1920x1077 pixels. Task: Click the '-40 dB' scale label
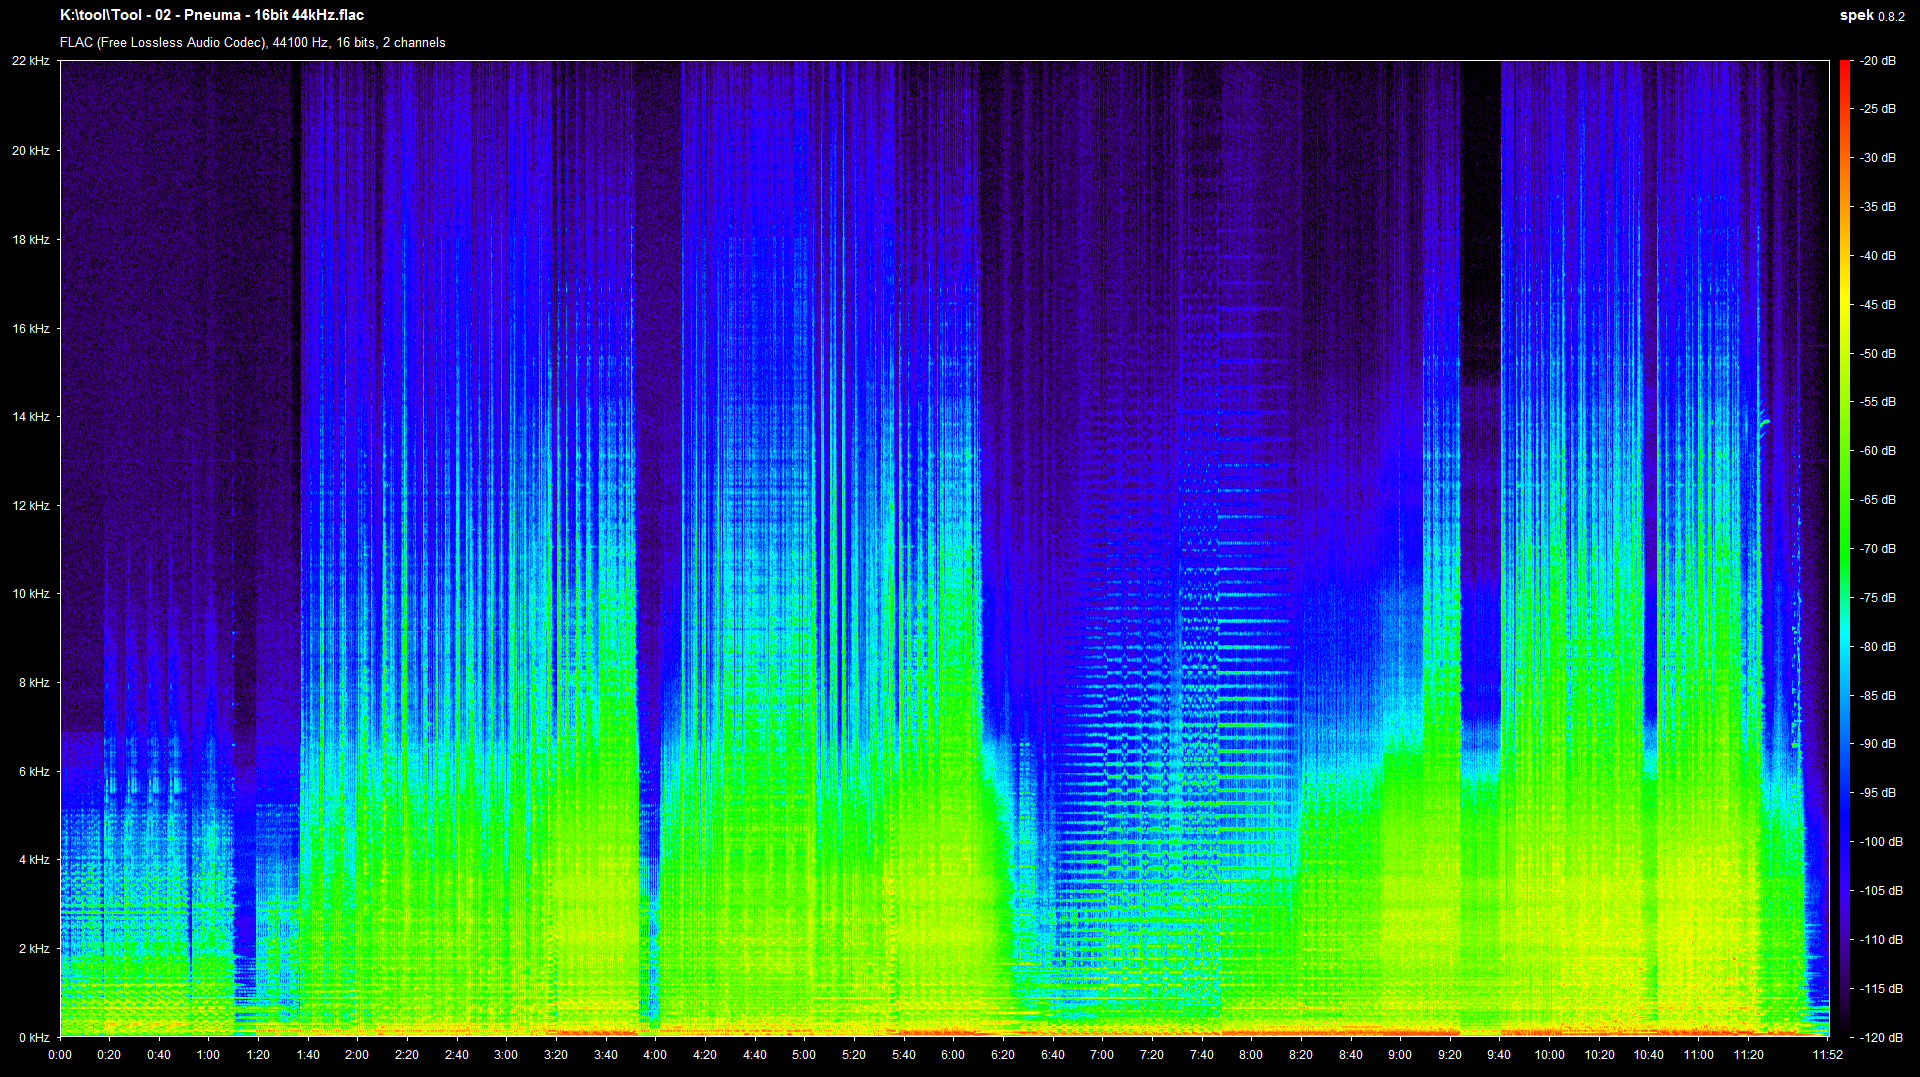pyautogui.click(x=1878, y=256)
